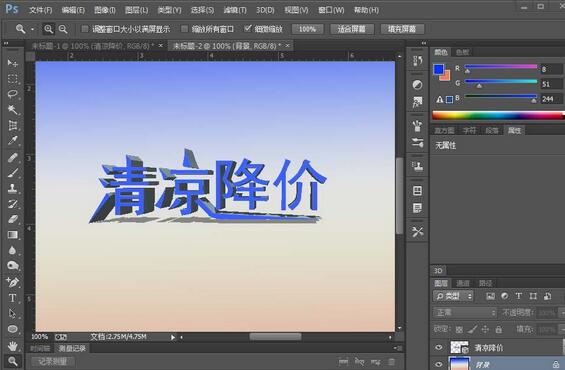Filter layers by pixel layer type
Viewport: 565px width, 370px height.
[x=490, y=296]
